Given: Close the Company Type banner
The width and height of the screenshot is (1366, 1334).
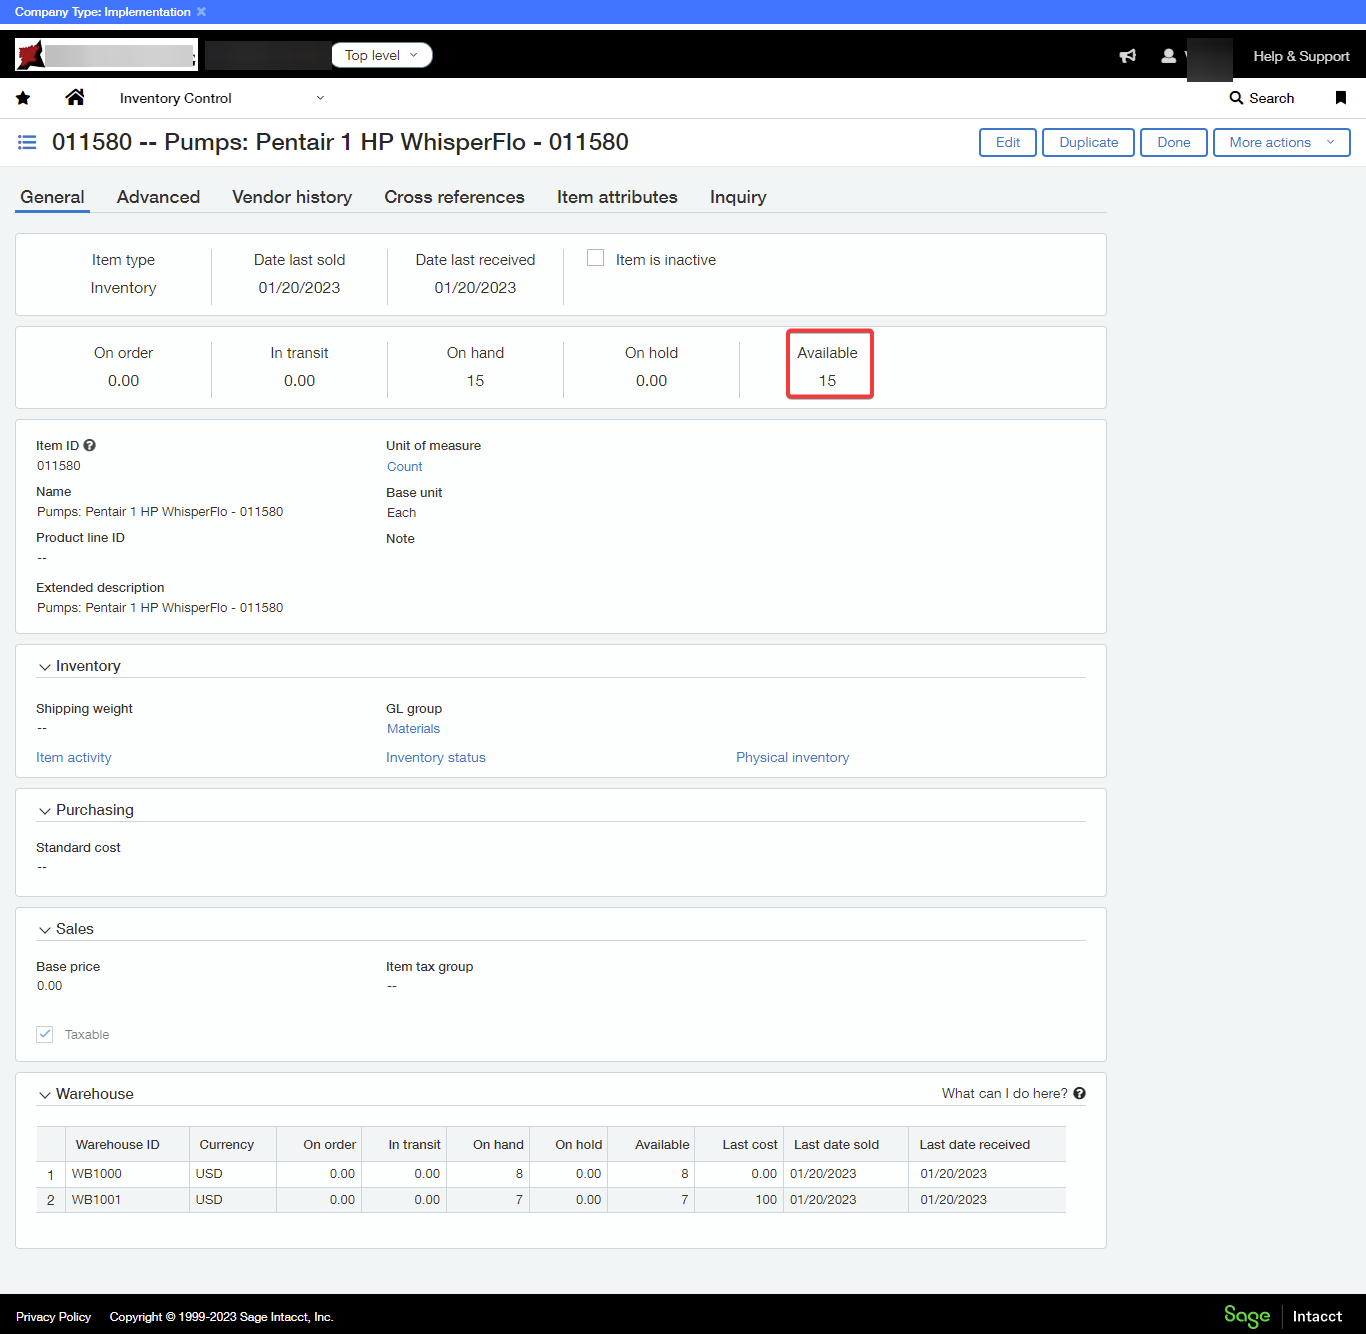Looking at the screenshot, I should coord(201,12).
